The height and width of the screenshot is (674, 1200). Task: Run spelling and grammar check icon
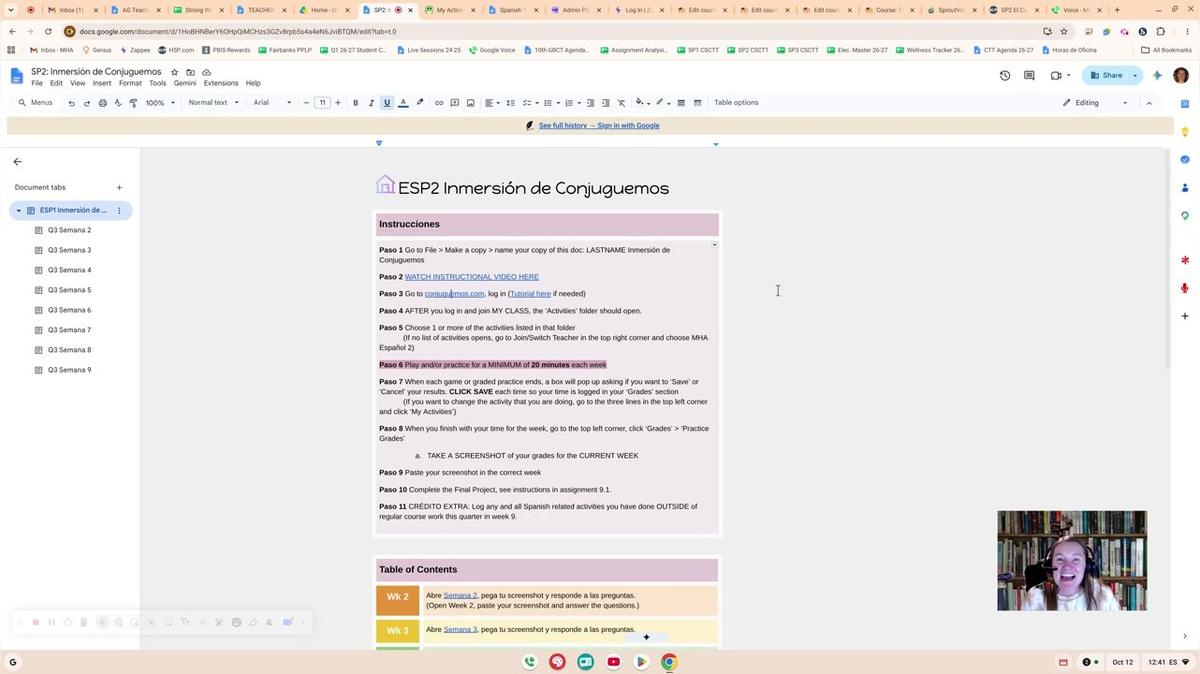[x=118, y=103]
